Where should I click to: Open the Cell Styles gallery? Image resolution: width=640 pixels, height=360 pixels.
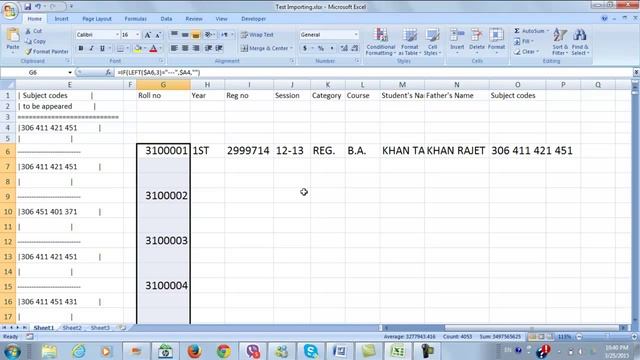(432, 42)
